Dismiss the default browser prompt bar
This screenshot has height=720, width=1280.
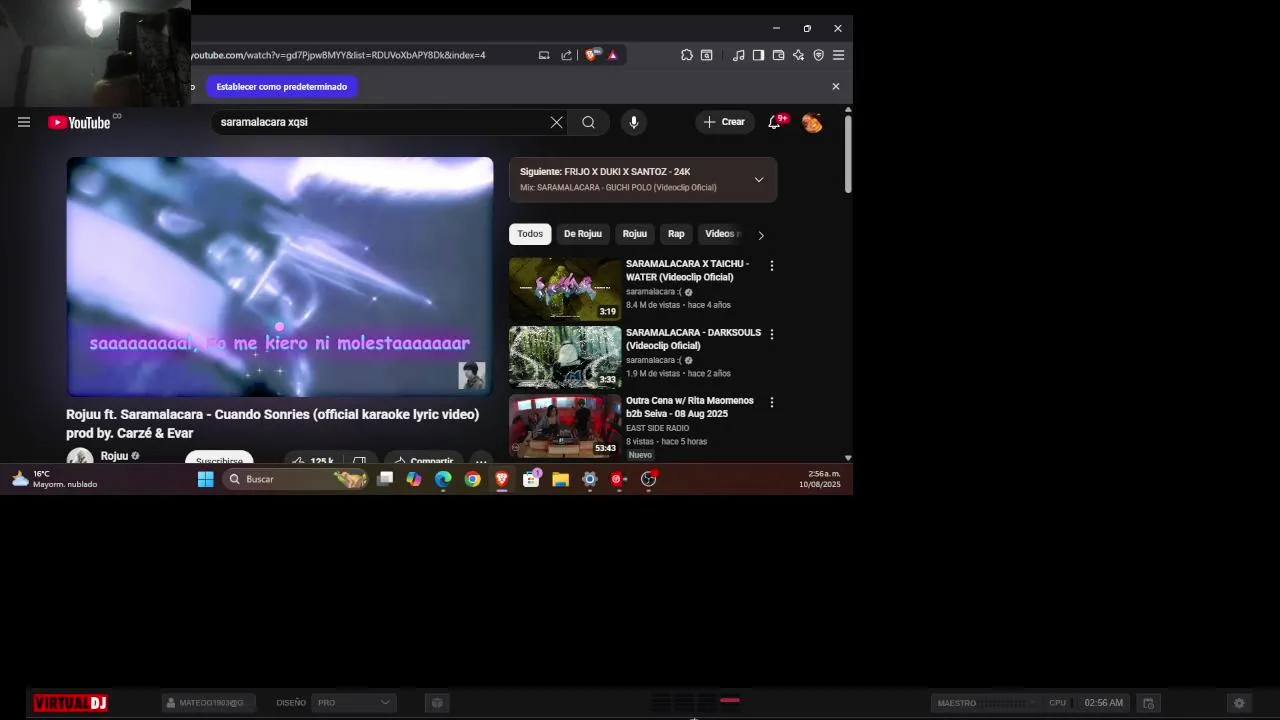coord(836,86)
